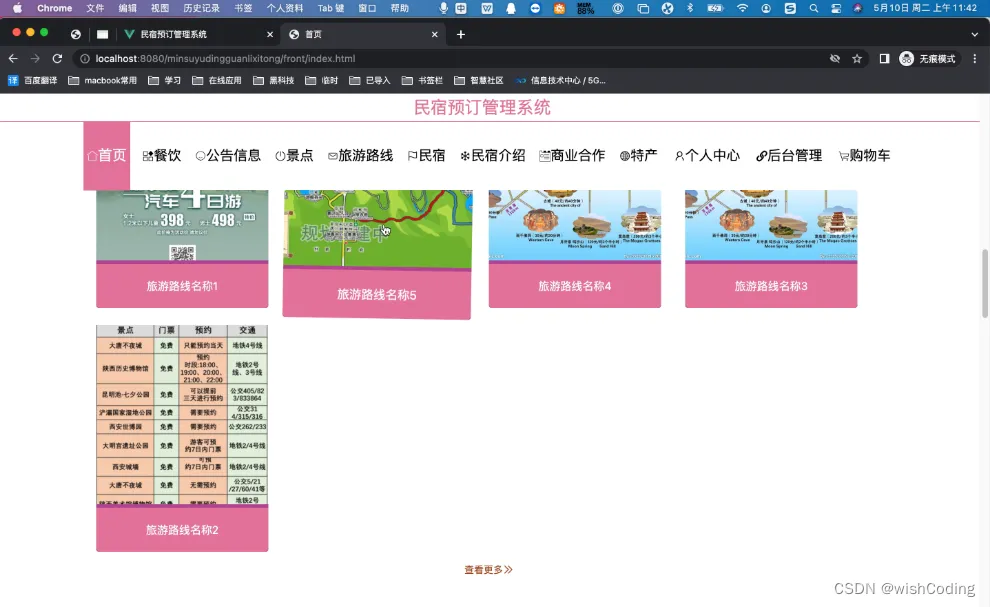990x607 pixels.
Task: Open 旅游路线 in site navigation
Action: [x=361, y=155]
